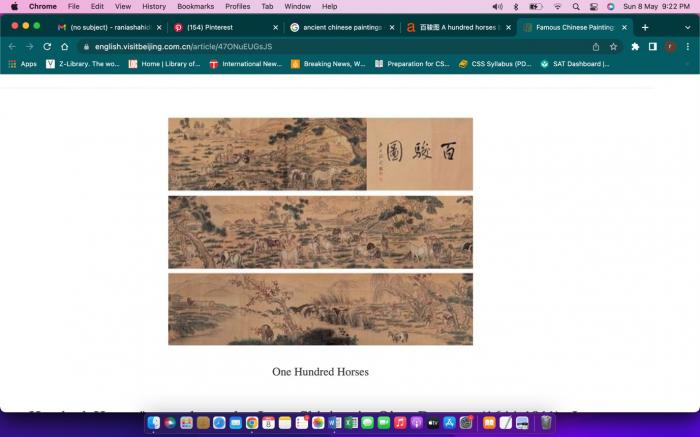Close the Pinterest tab
The height and width of the screenshot is (437, 700).
[x=275, y=28]
